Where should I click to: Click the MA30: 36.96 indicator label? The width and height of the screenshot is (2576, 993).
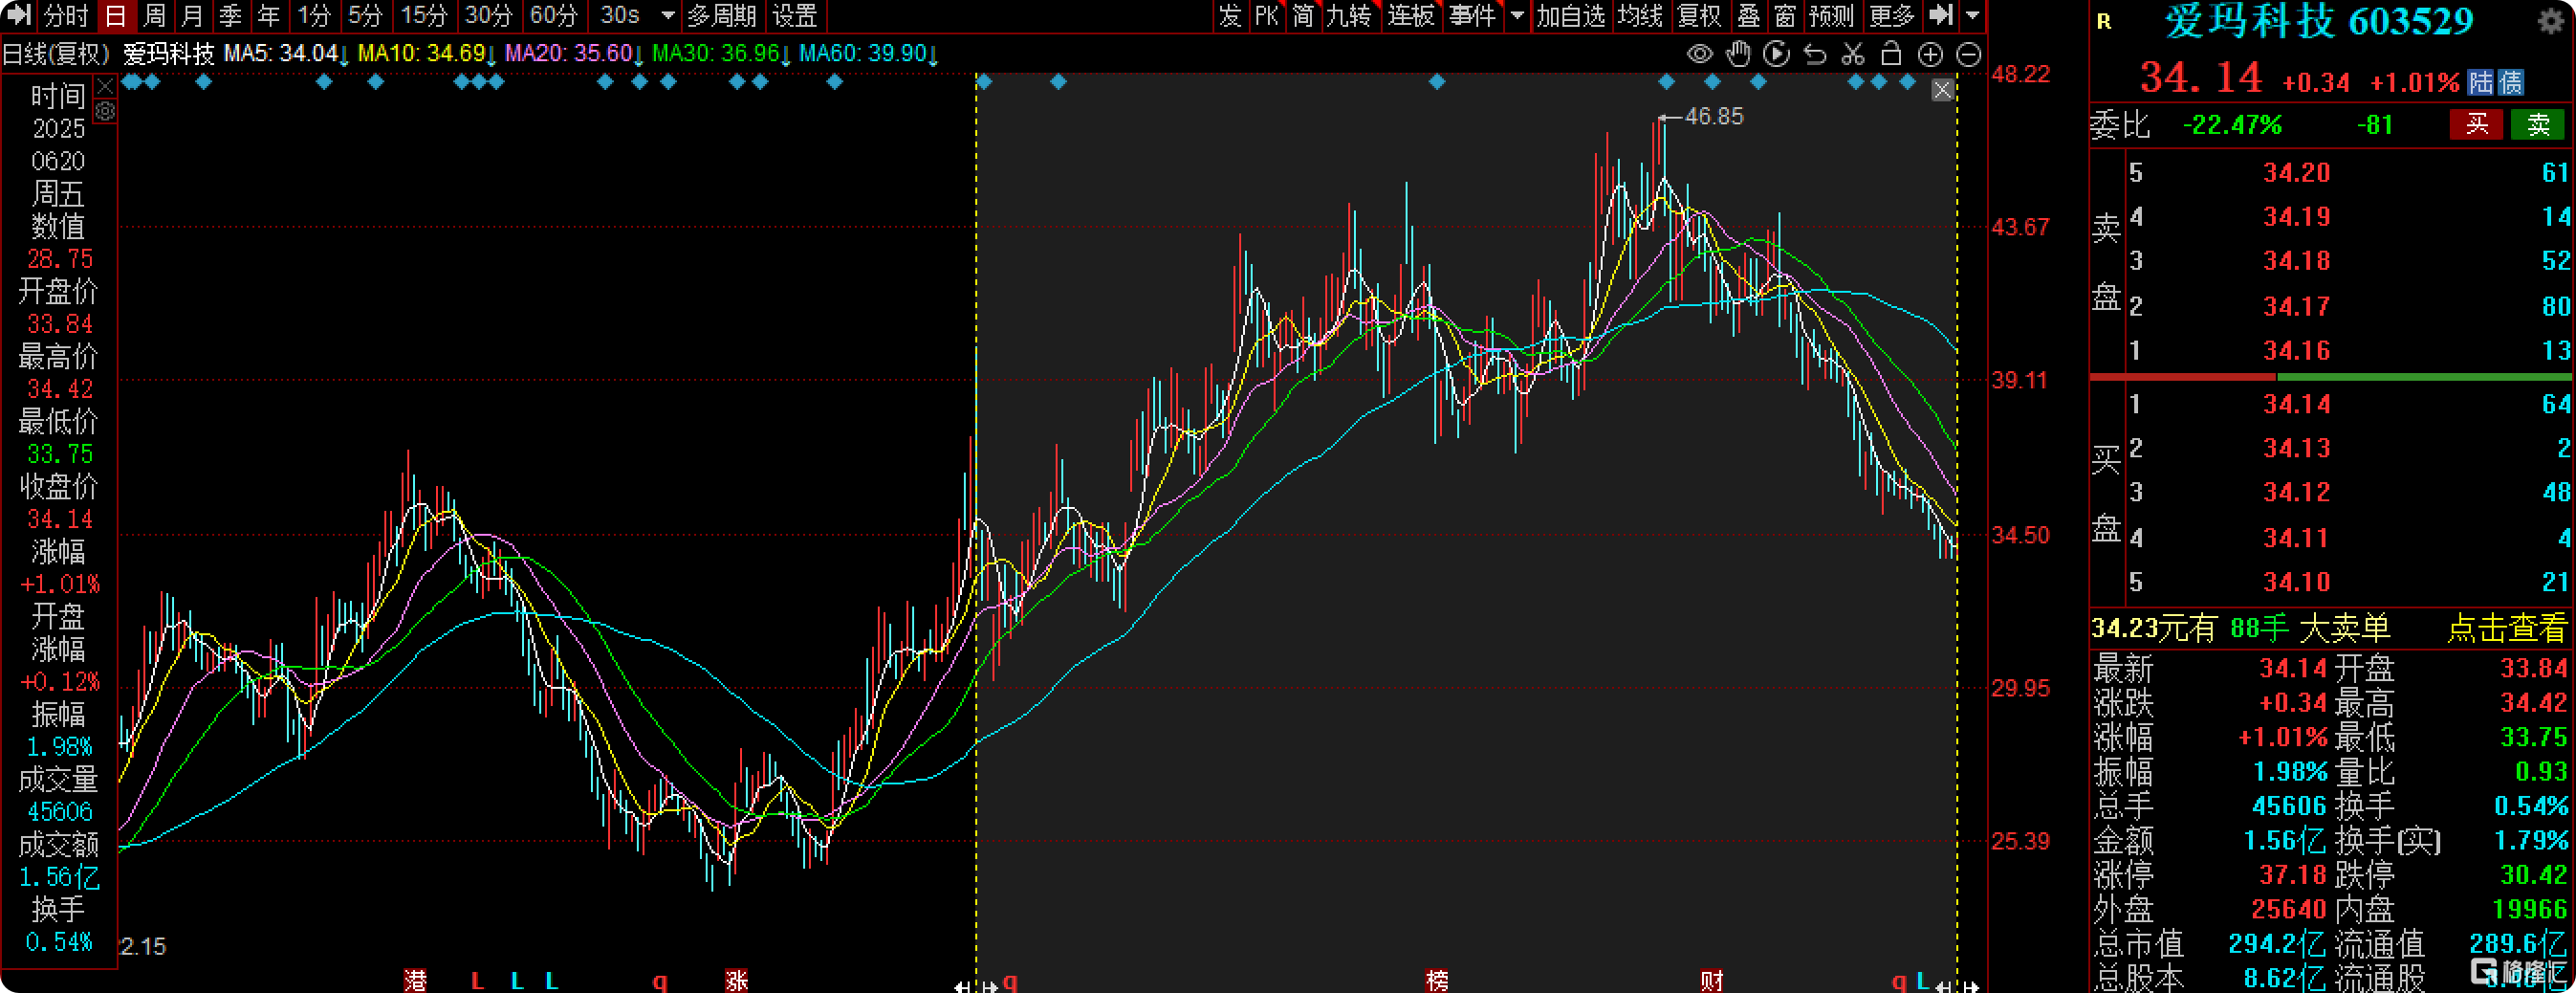pos(722,53)
